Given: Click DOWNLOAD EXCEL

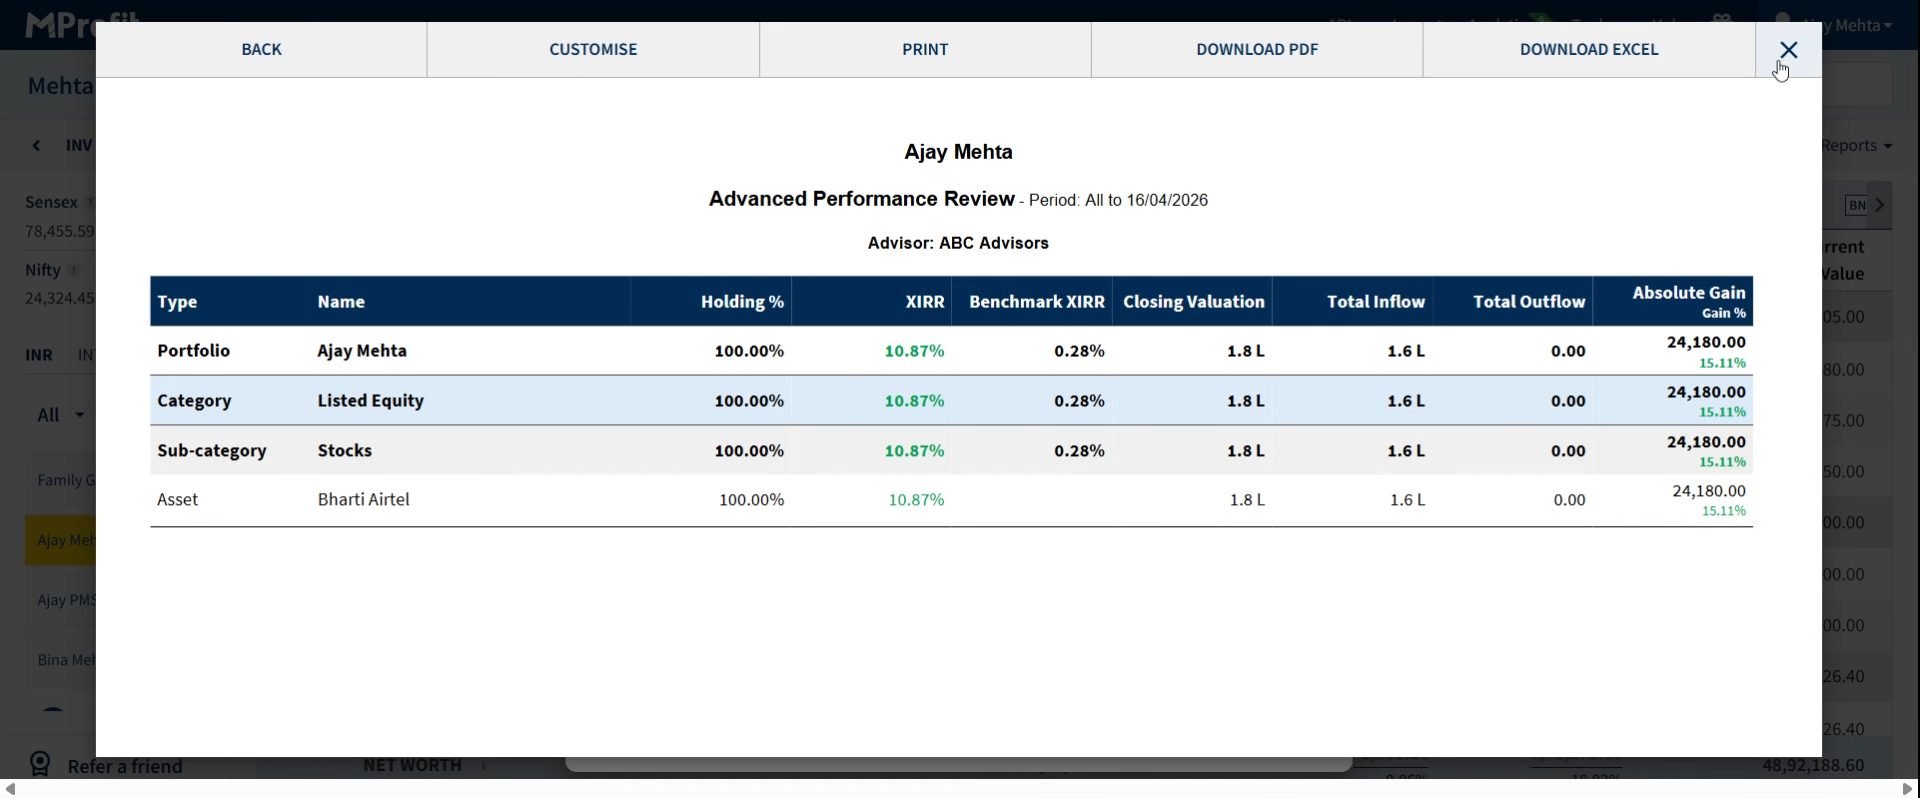Looking at the screenshot, I should 1589,50.
